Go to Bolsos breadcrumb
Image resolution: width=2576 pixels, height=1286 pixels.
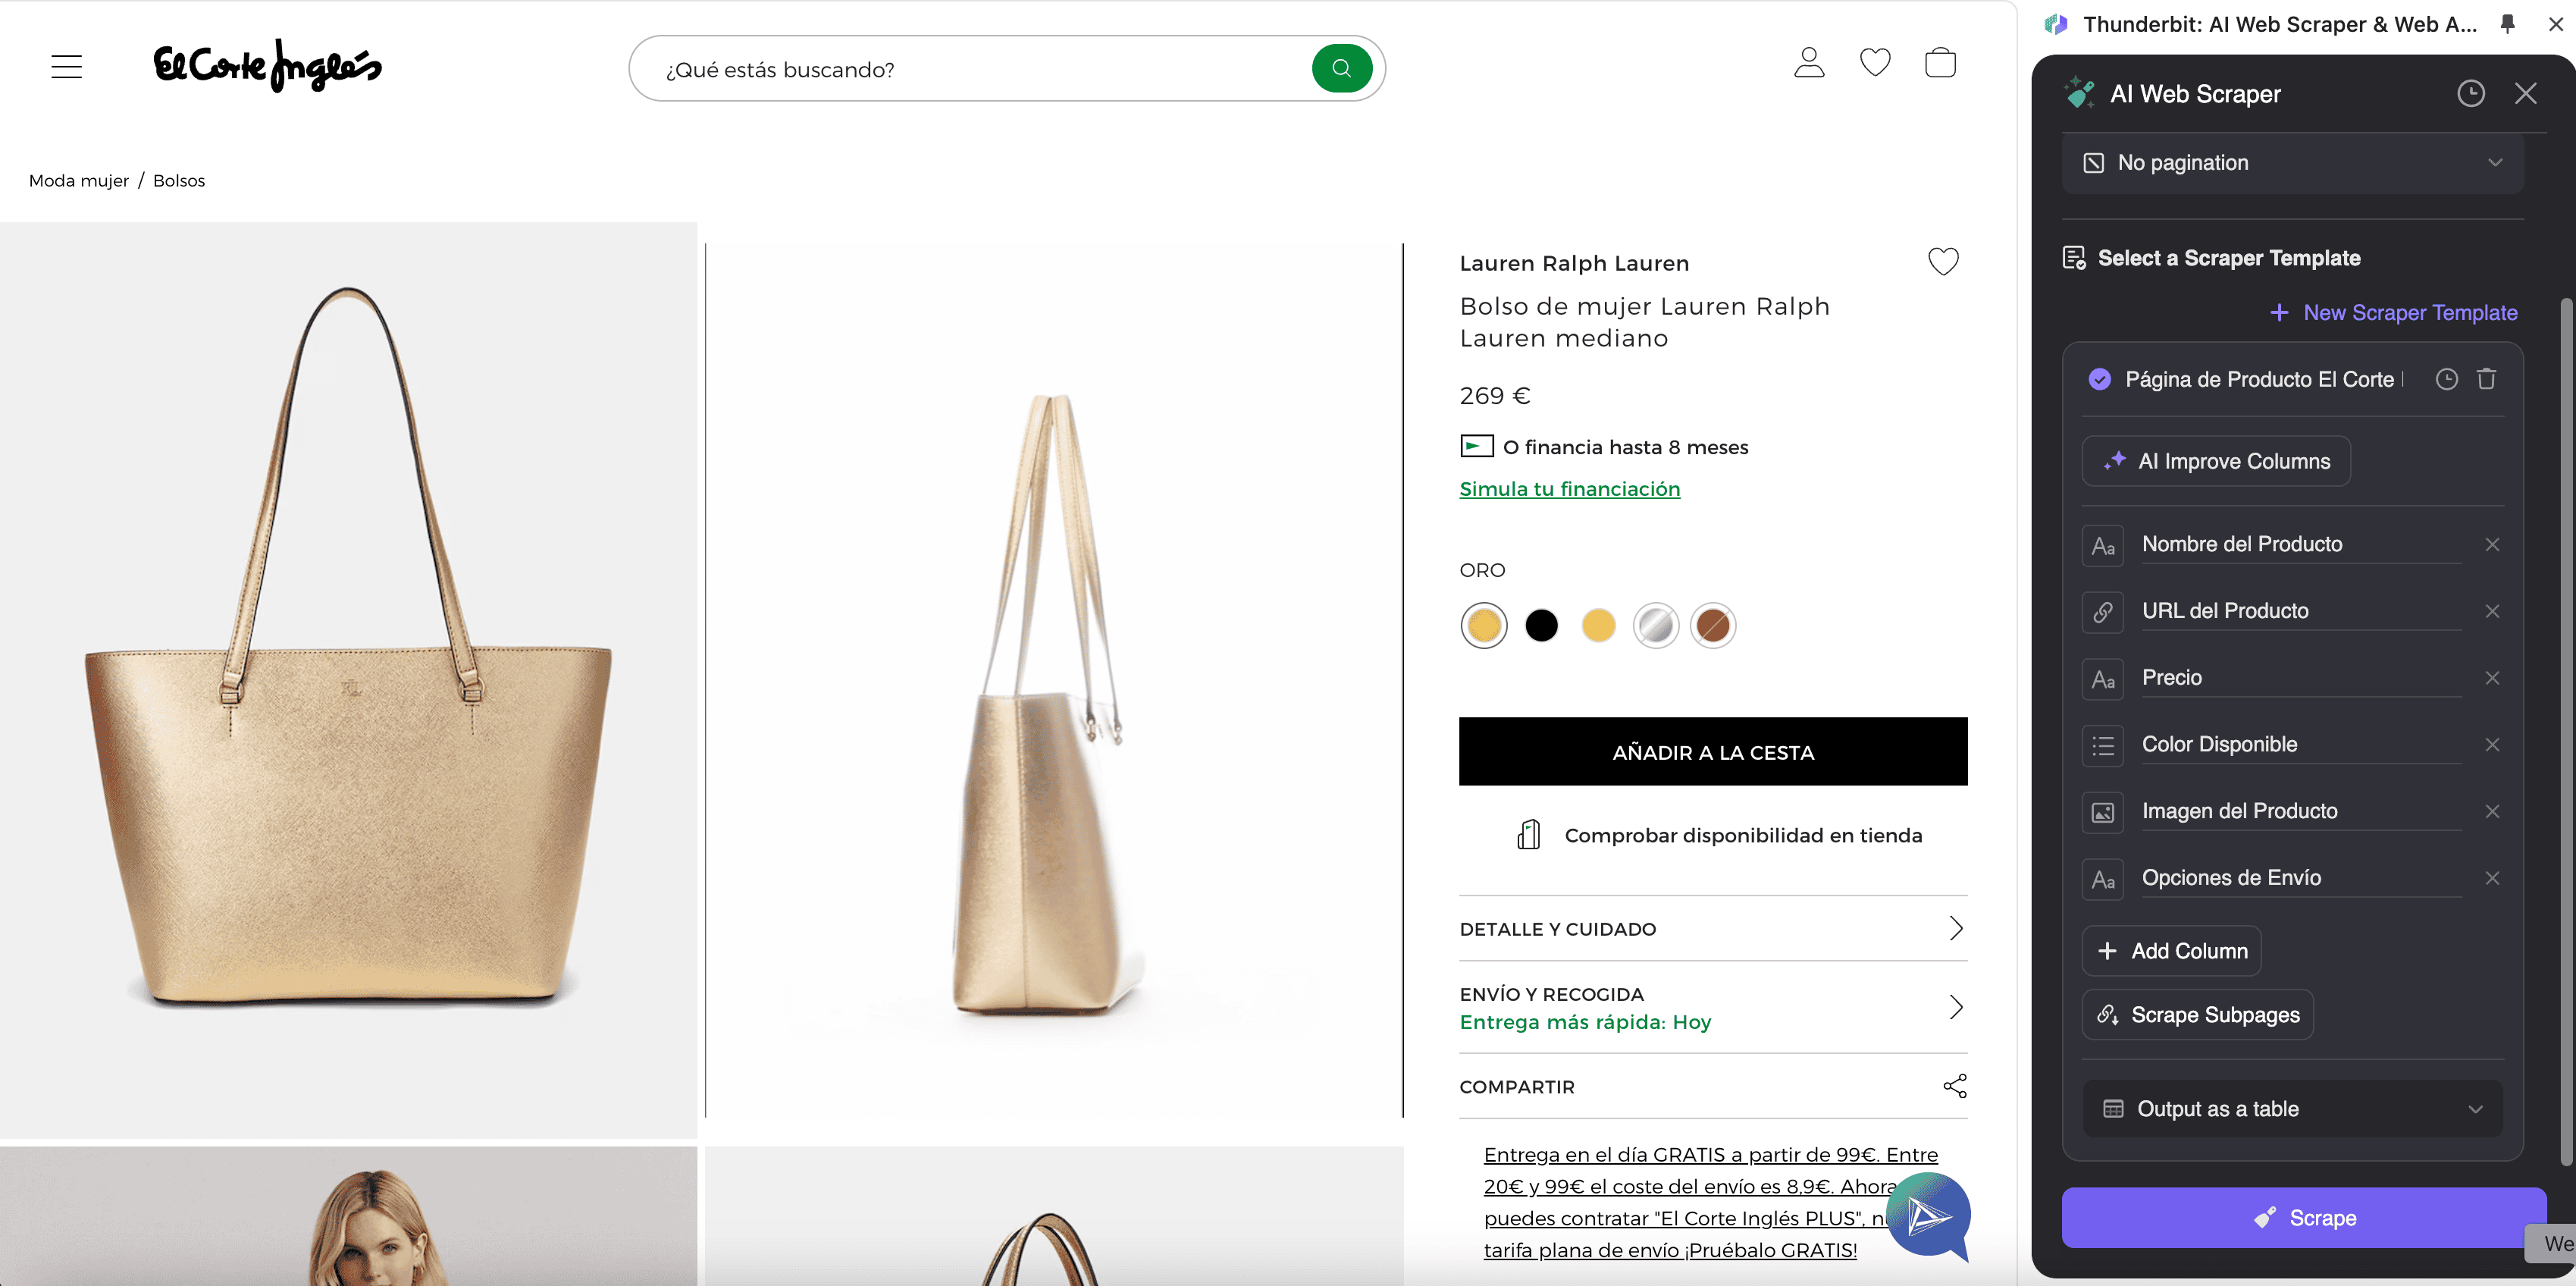pos(179,181)
